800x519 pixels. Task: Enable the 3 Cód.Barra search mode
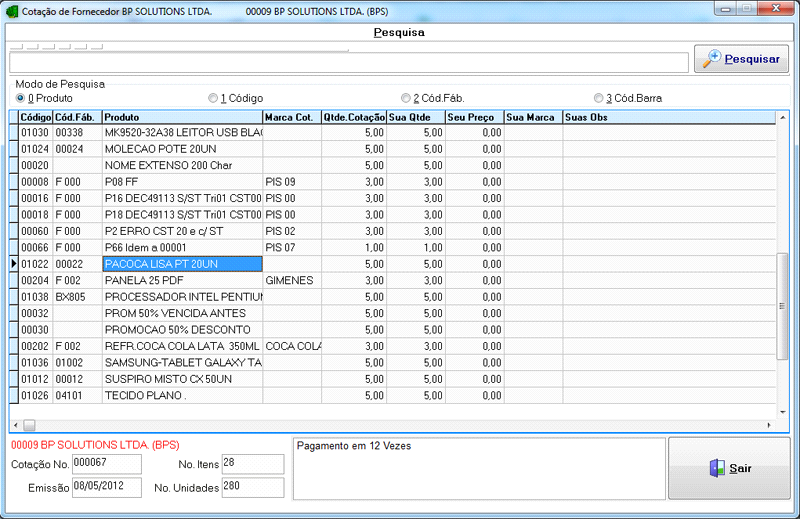tap(598, 98)
